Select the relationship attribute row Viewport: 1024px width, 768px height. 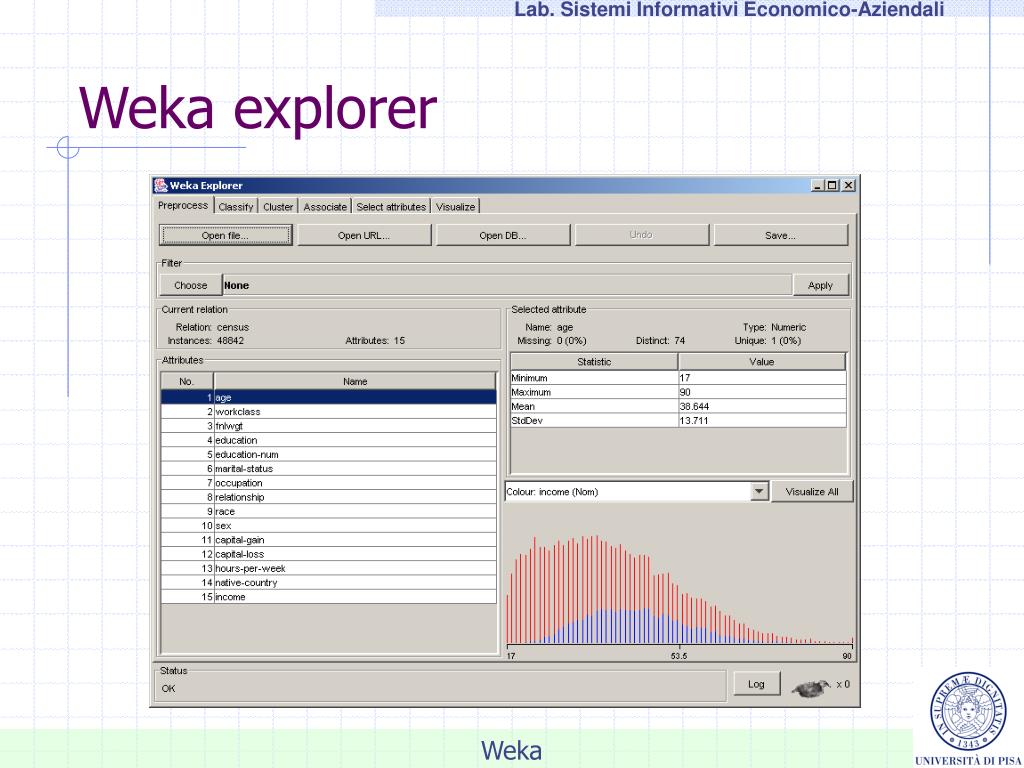coord(328,497)
